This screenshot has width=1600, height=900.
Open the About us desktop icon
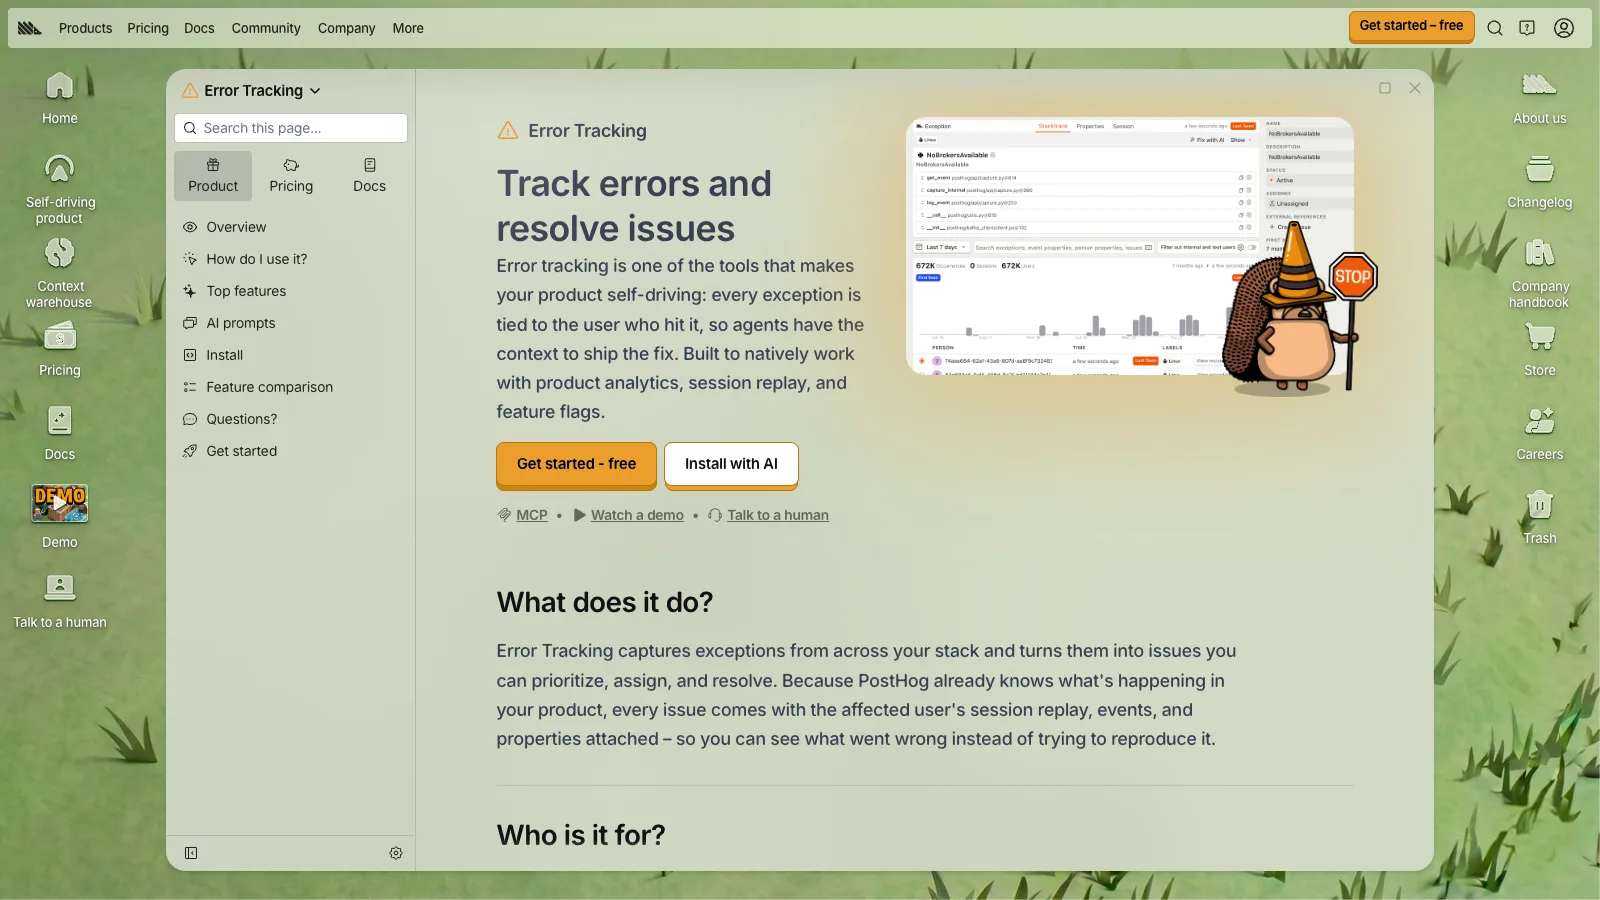tap(1540, 97)
